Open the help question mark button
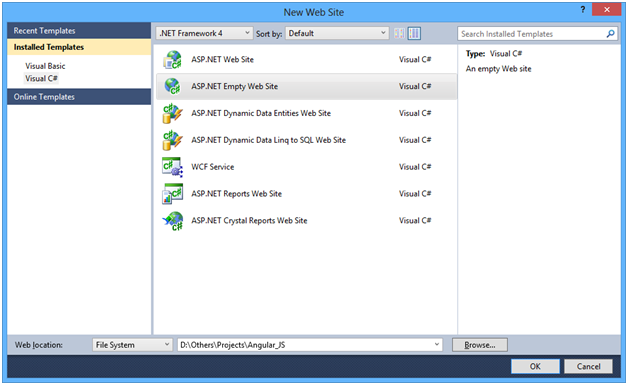The width and height of the screenshot is (628, 385). 583,10
